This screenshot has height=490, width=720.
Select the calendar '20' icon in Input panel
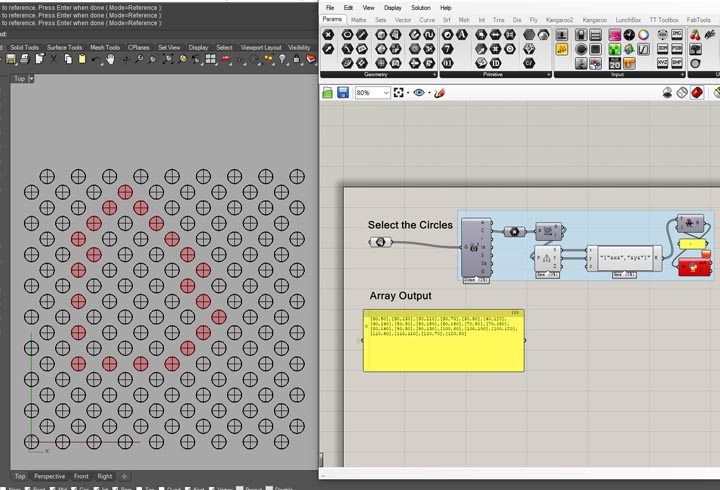(615, 63)
